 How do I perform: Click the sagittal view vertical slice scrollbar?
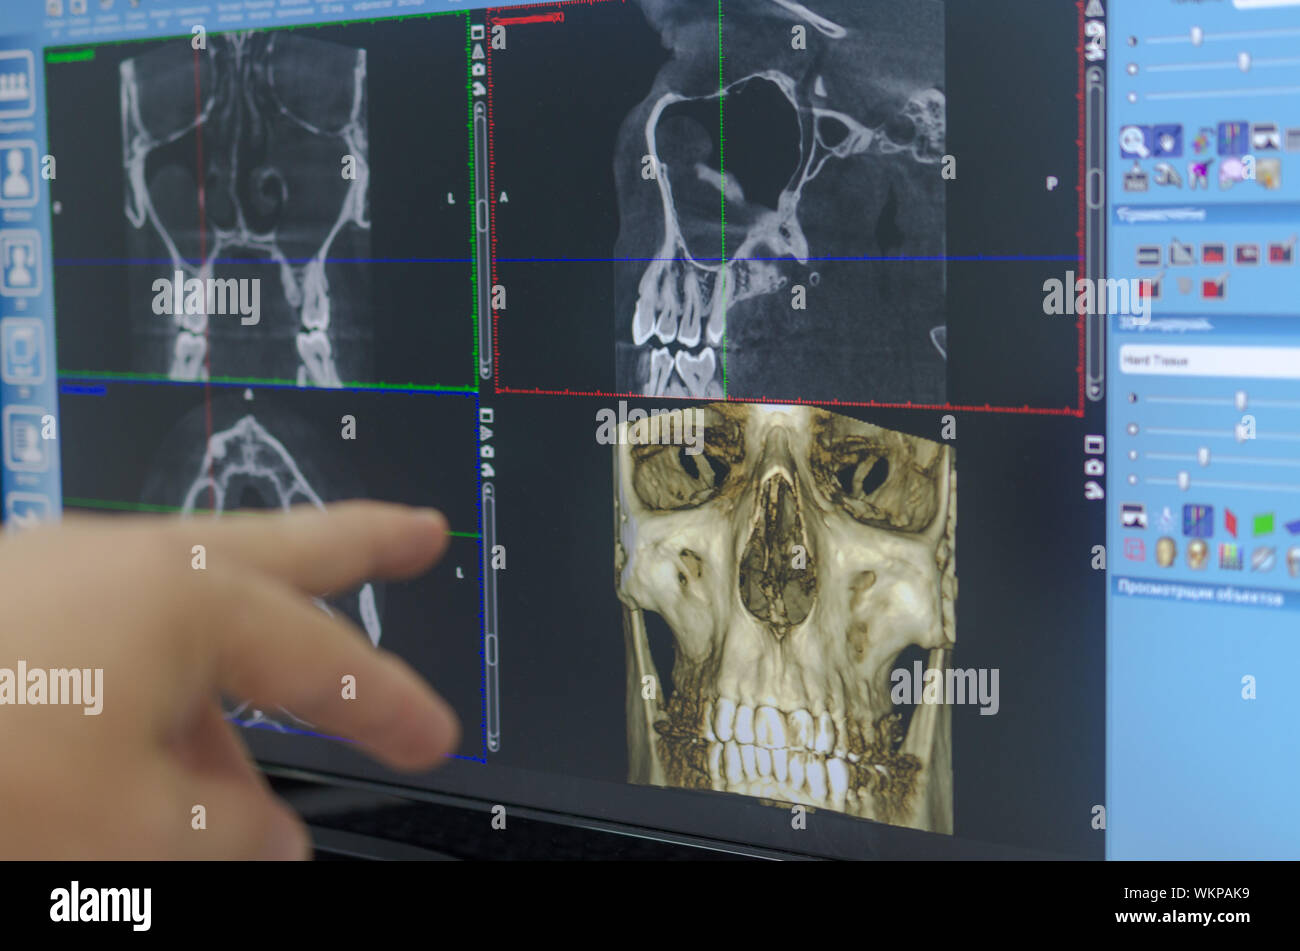[x=1095, y=233]
